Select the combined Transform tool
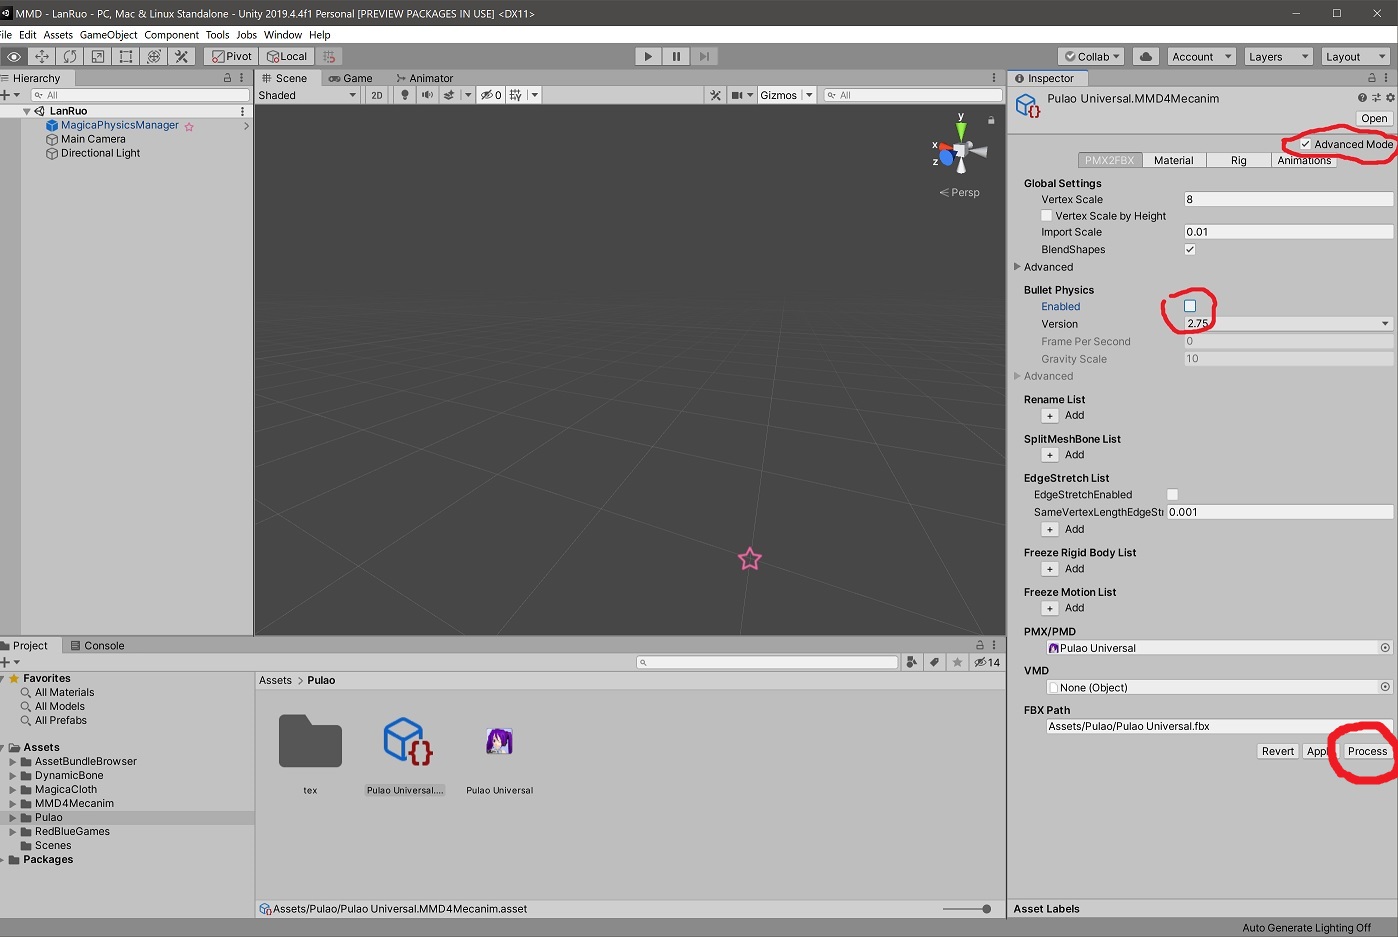The image size is (1398, 937). [x=153, y=57]
